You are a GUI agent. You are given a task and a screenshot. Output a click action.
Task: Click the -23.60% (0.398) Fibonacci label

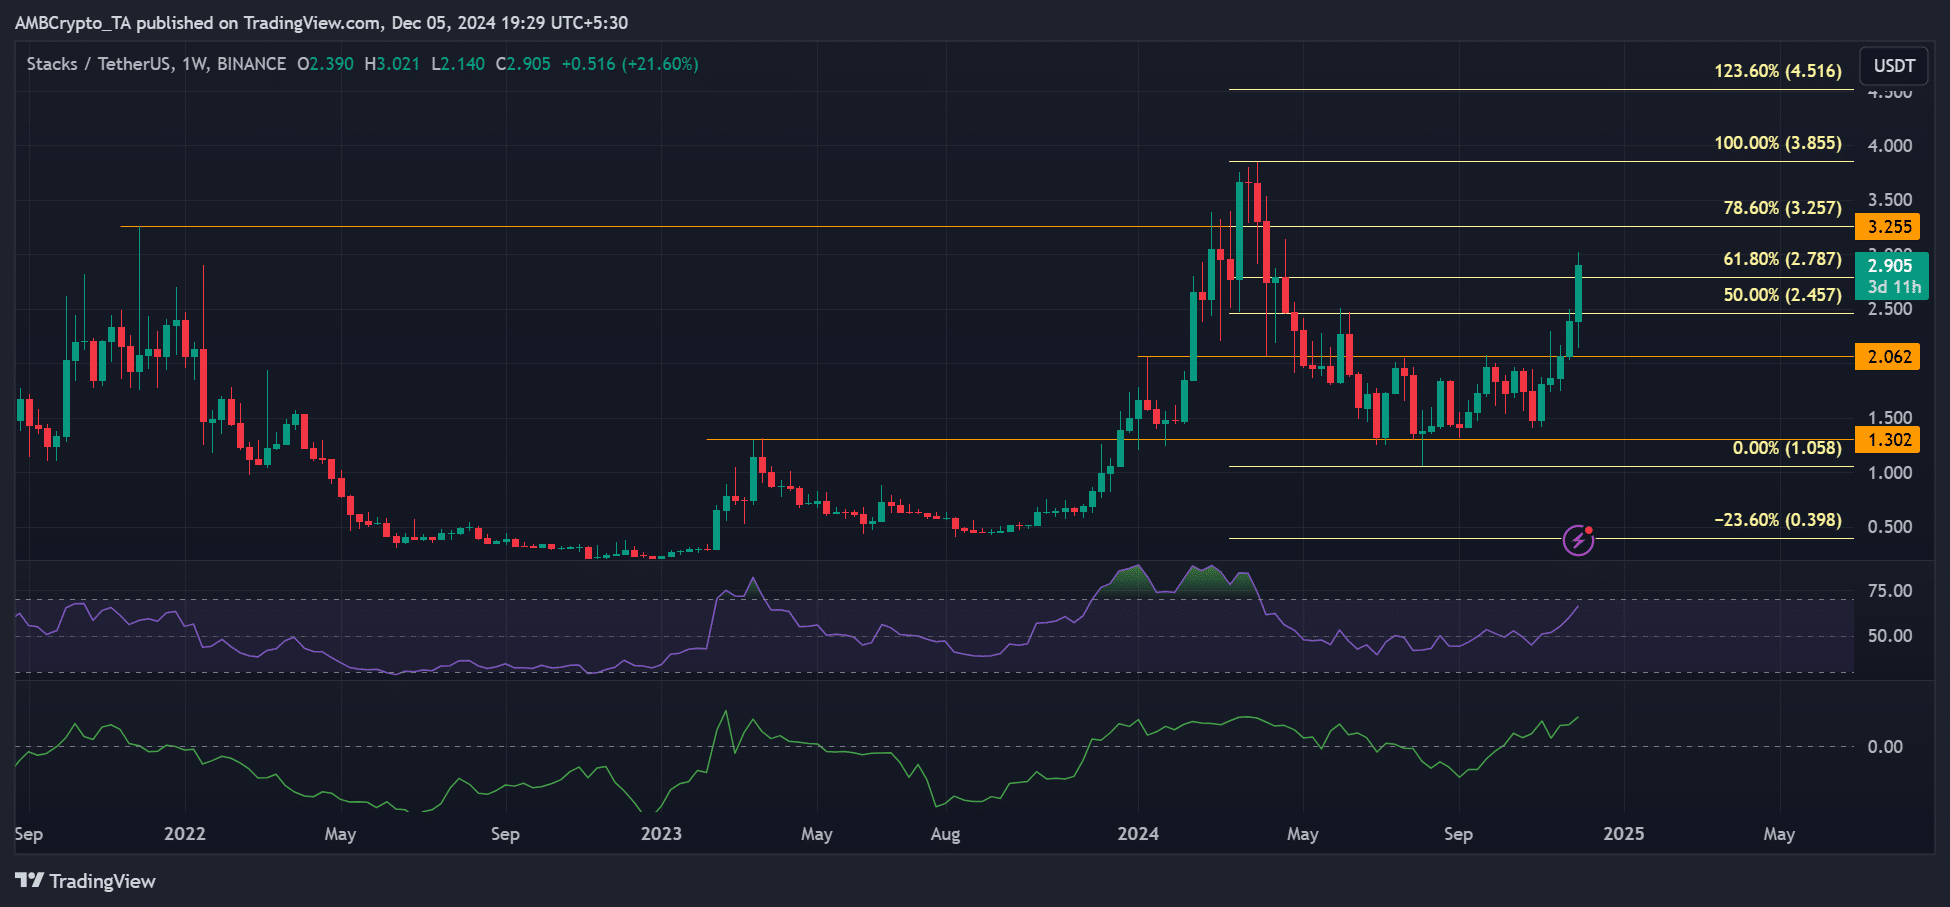[1778, 520]
